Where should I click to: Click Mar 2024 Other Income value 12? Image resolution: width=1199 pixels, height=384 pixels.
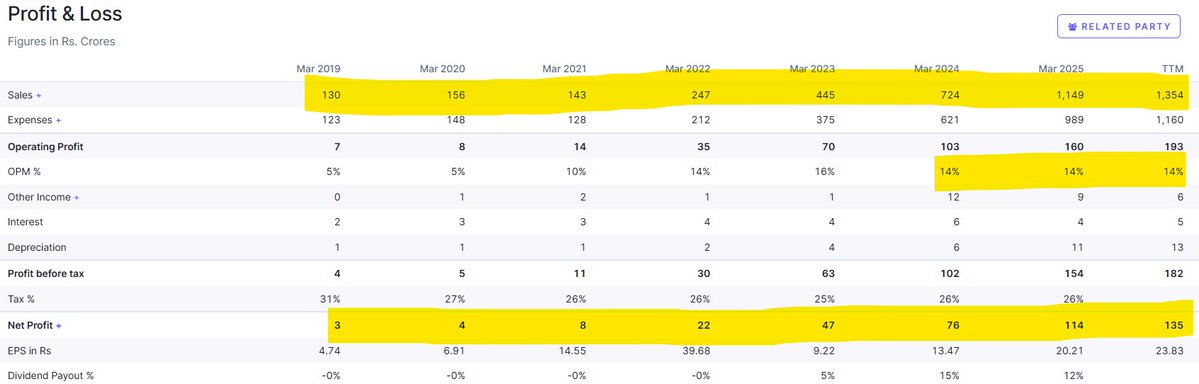tap(954, 197)
